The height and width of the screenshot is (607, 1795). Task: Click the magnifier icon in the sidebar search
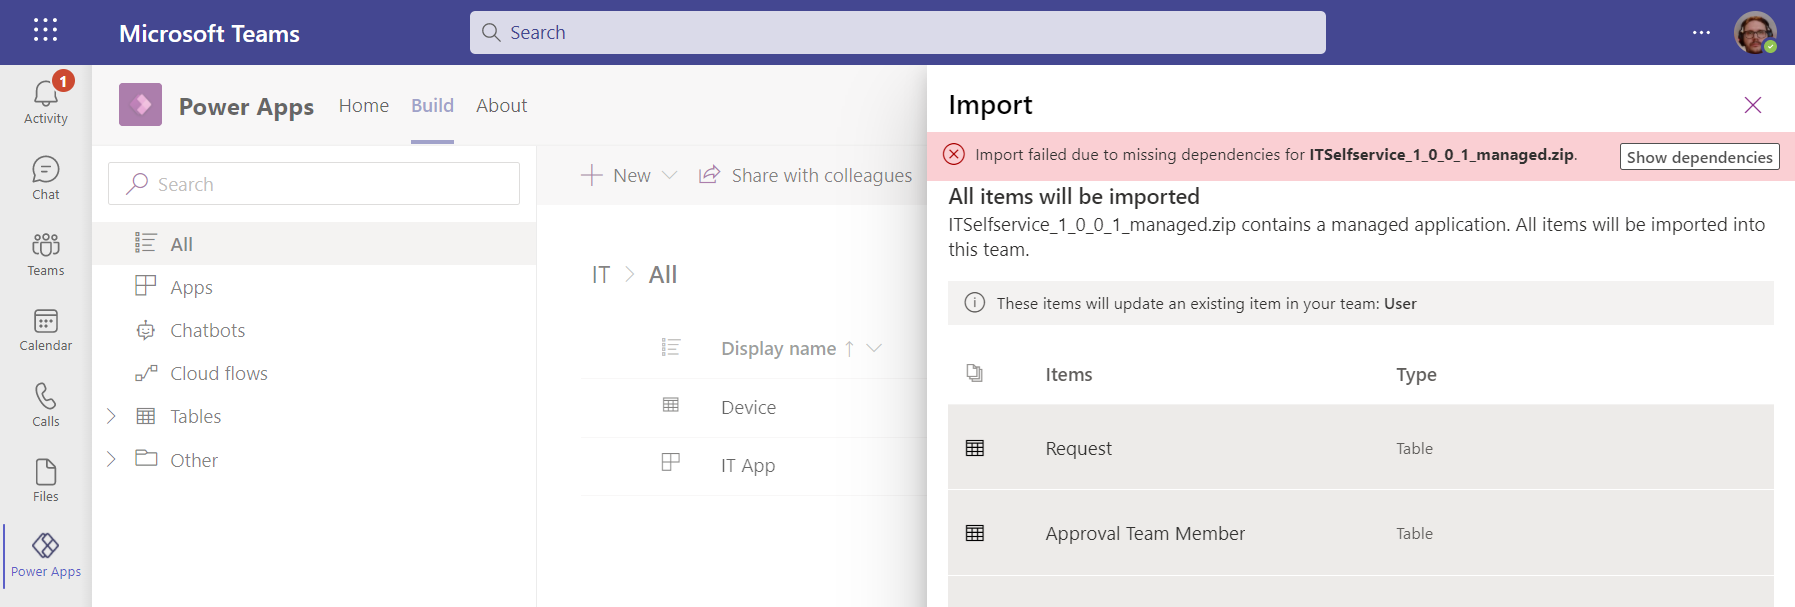coord(137,183)
